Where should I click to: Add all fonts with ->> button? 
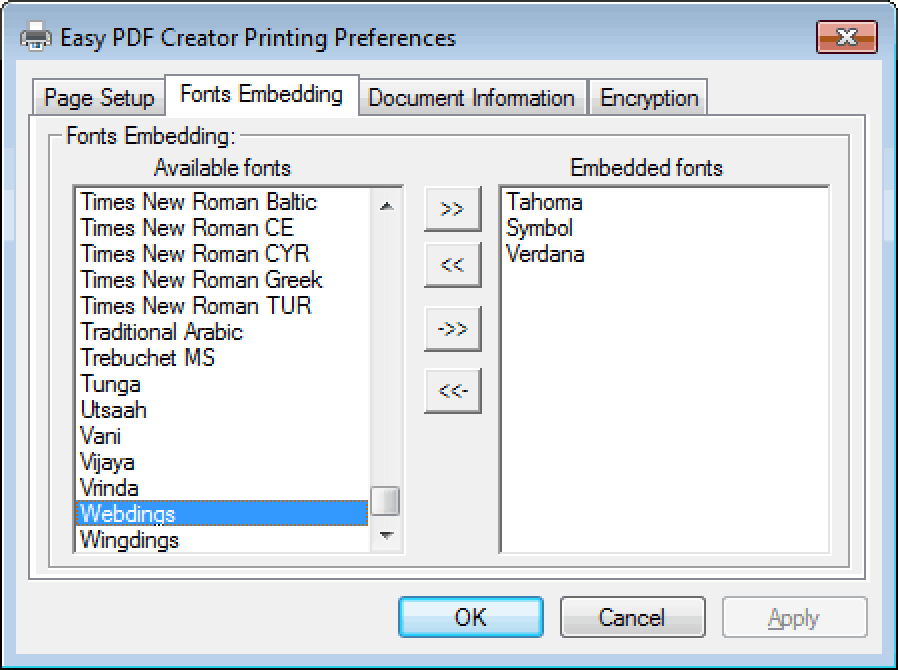(452, 329)
